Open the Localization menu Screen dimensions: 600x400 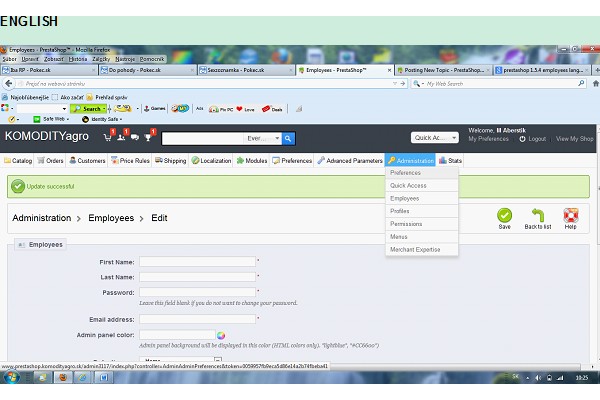coord(212,161)
